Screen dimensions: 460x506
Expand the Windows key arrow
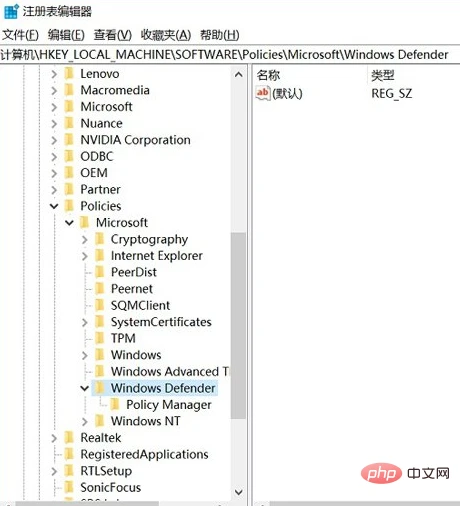point(85,355)
